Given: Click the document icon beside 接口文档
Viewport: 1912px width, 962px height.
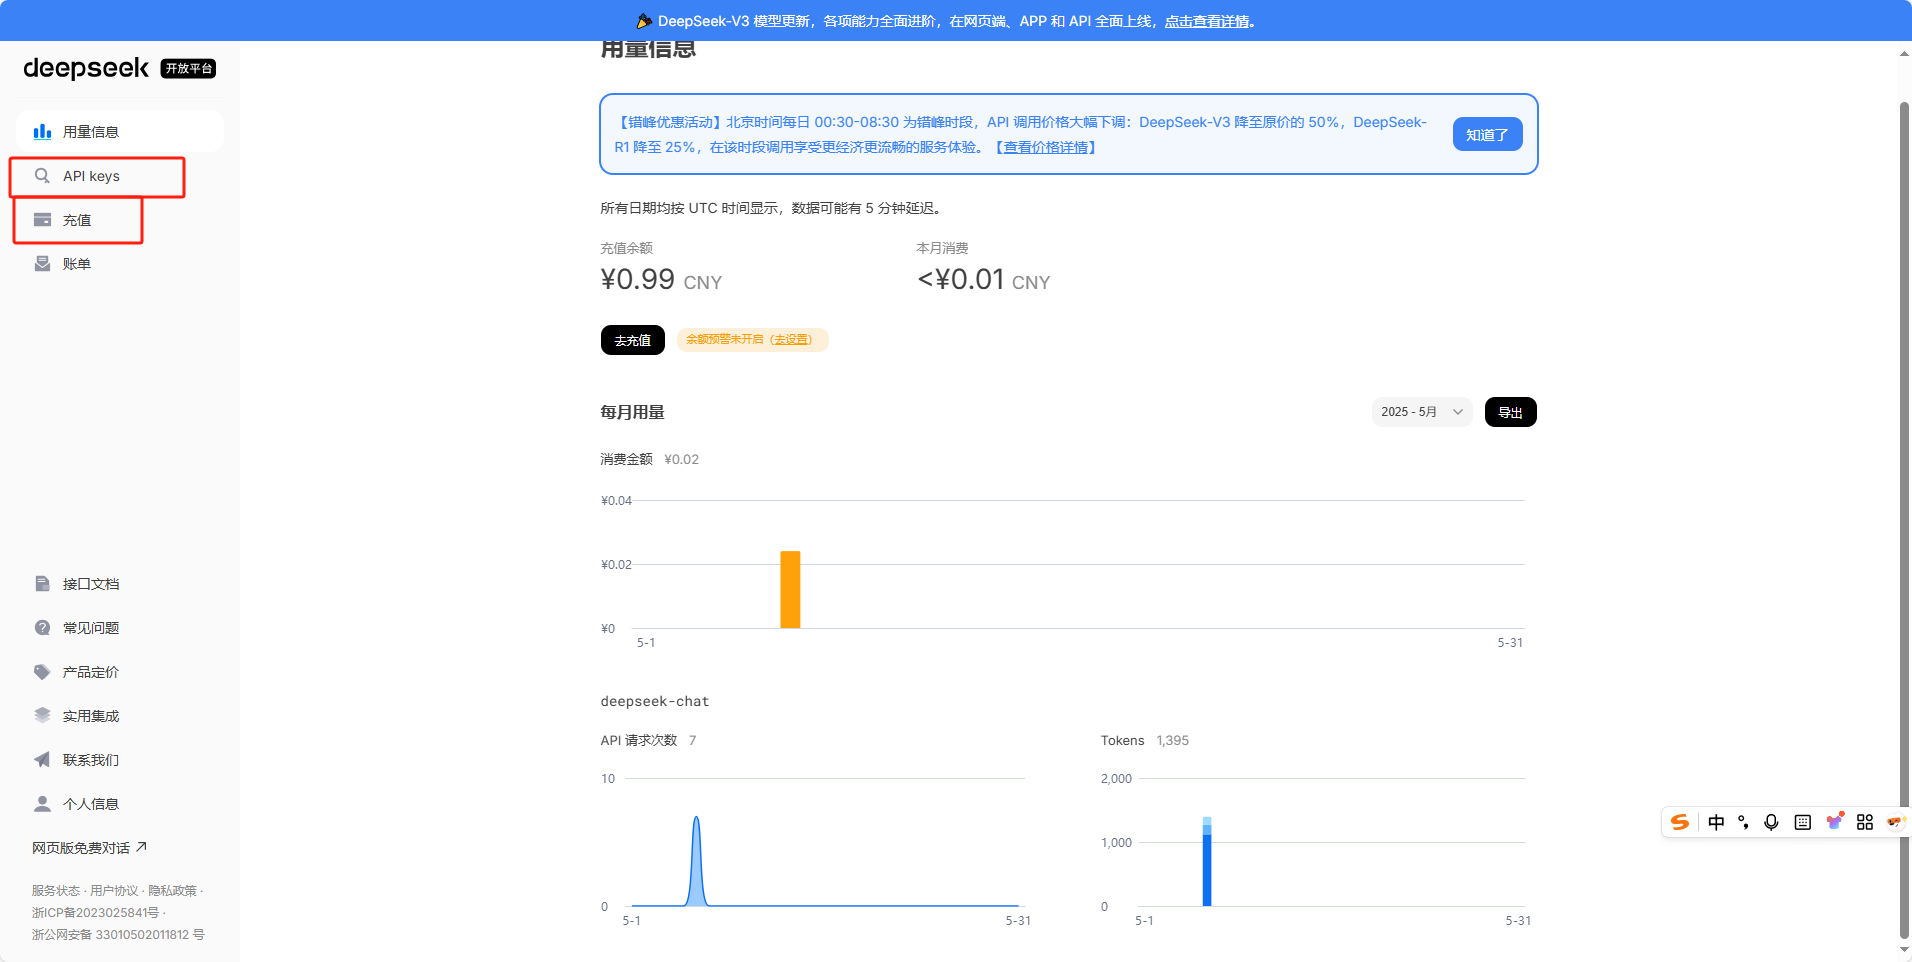Looking at the screenshot, I should tap(42, 584).
